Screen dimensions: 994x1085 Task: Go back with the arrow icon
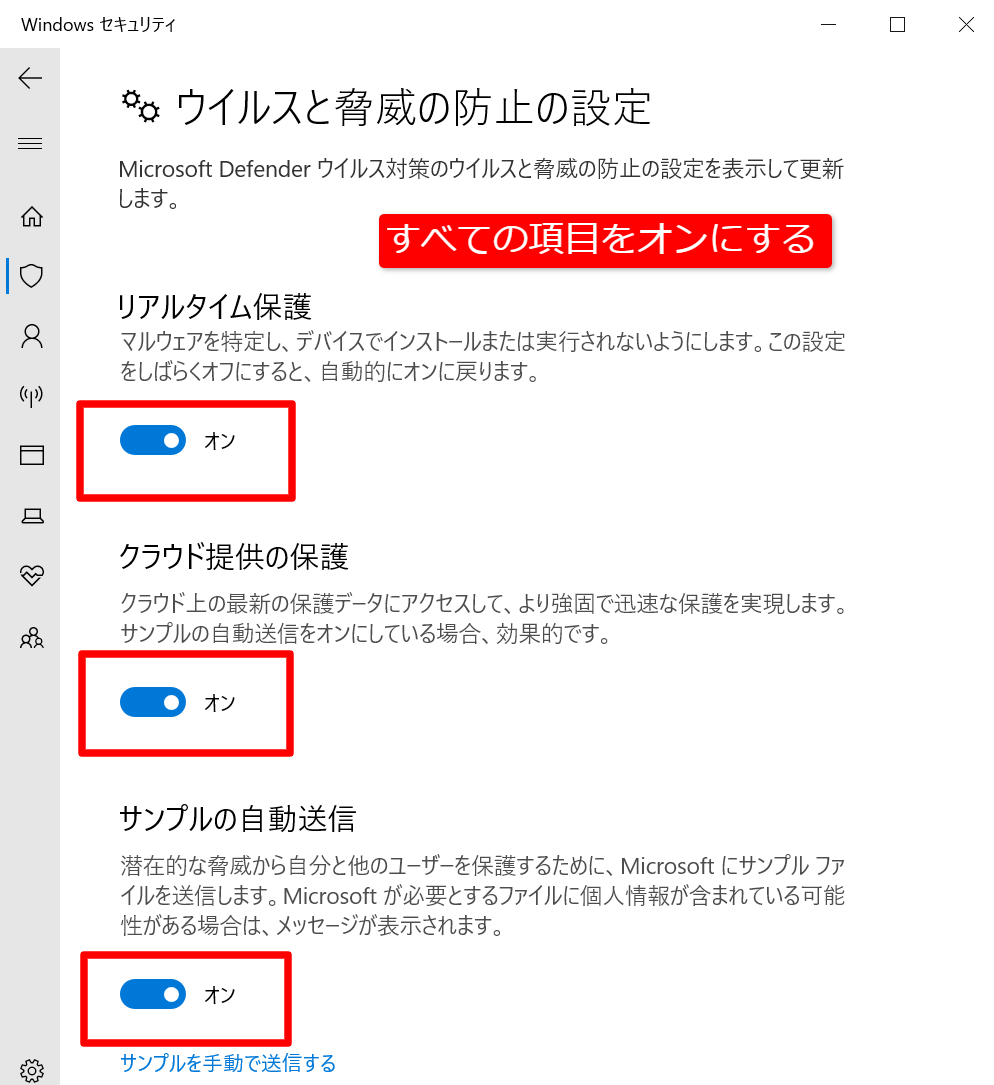[30, 78]
